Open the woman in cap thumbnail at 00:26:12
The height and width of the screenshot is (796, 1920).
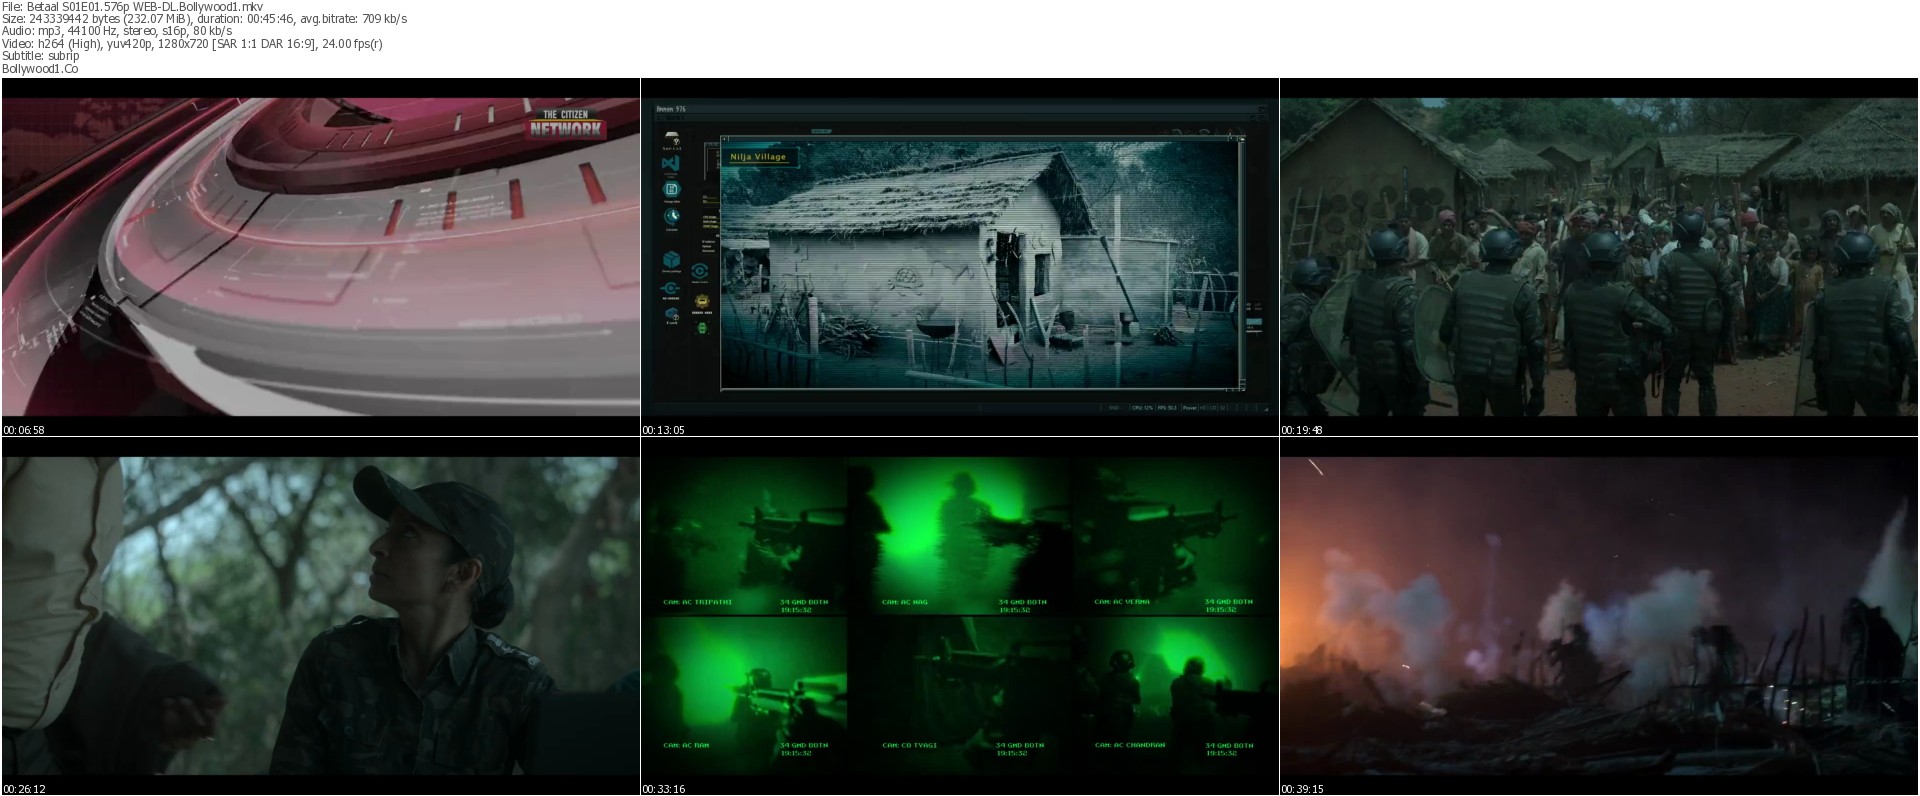(321, 616)
